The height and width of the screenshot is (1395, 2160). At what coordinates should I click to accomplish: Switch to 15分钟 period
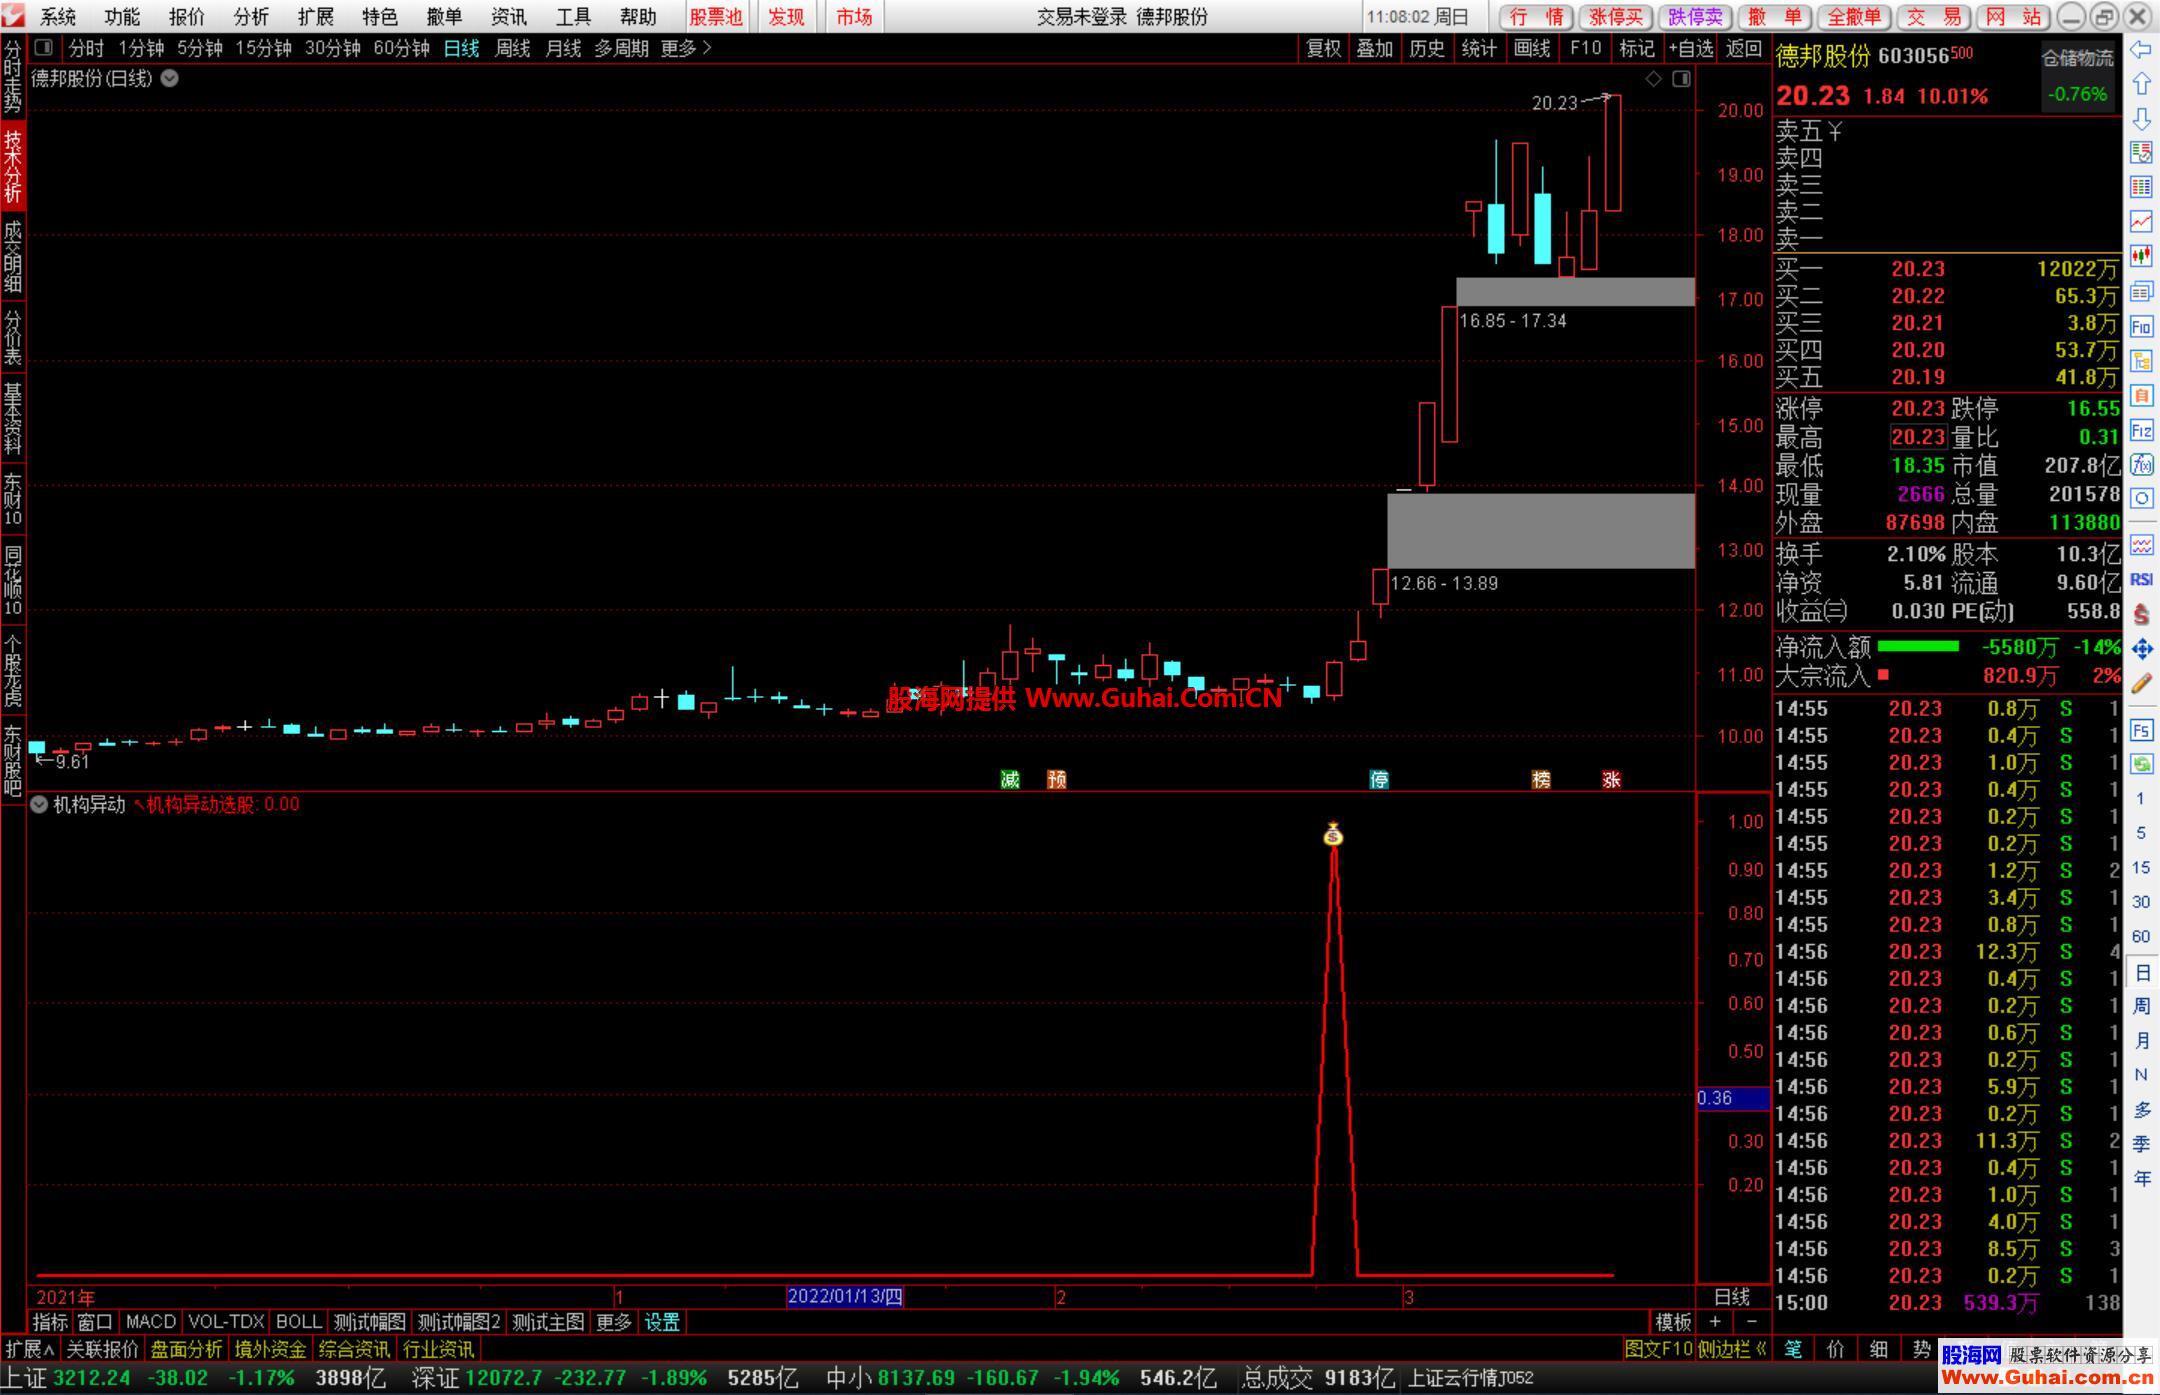263,48
